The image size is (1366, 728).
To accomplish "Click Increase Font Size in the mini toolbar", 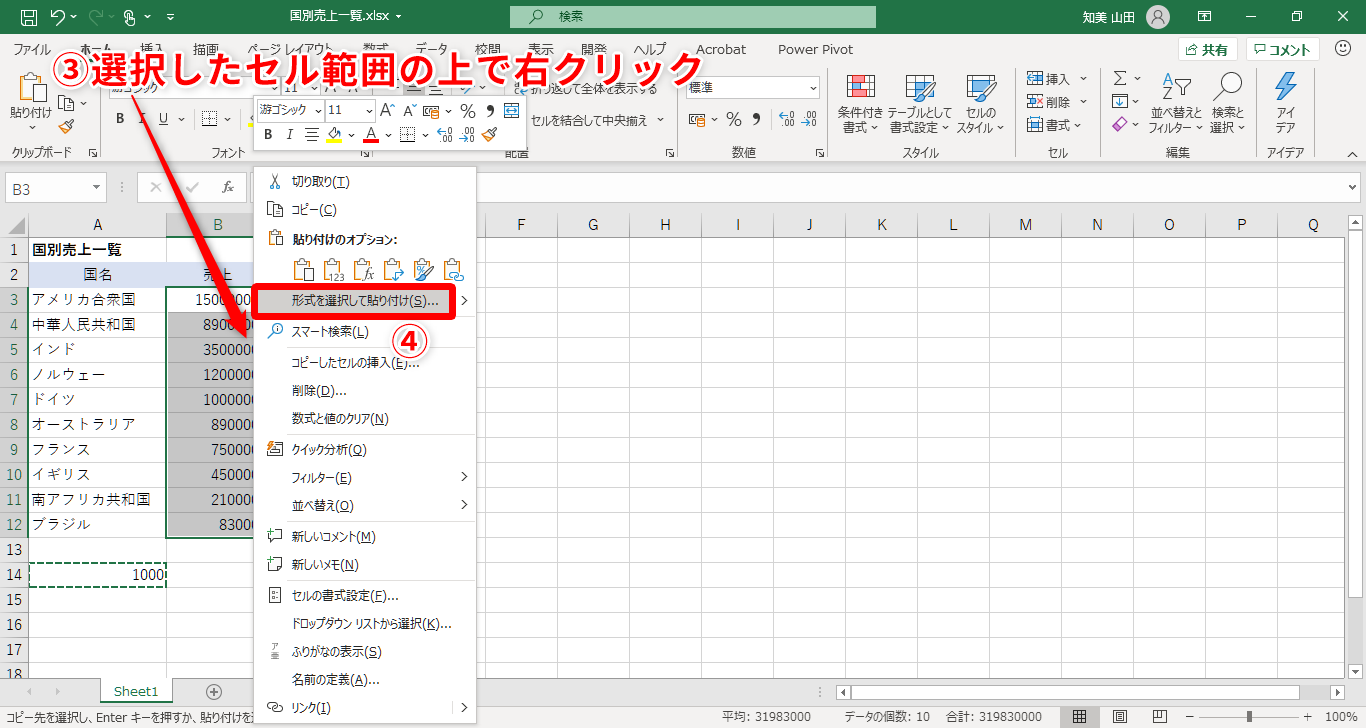I will click(x=387, y=110).
